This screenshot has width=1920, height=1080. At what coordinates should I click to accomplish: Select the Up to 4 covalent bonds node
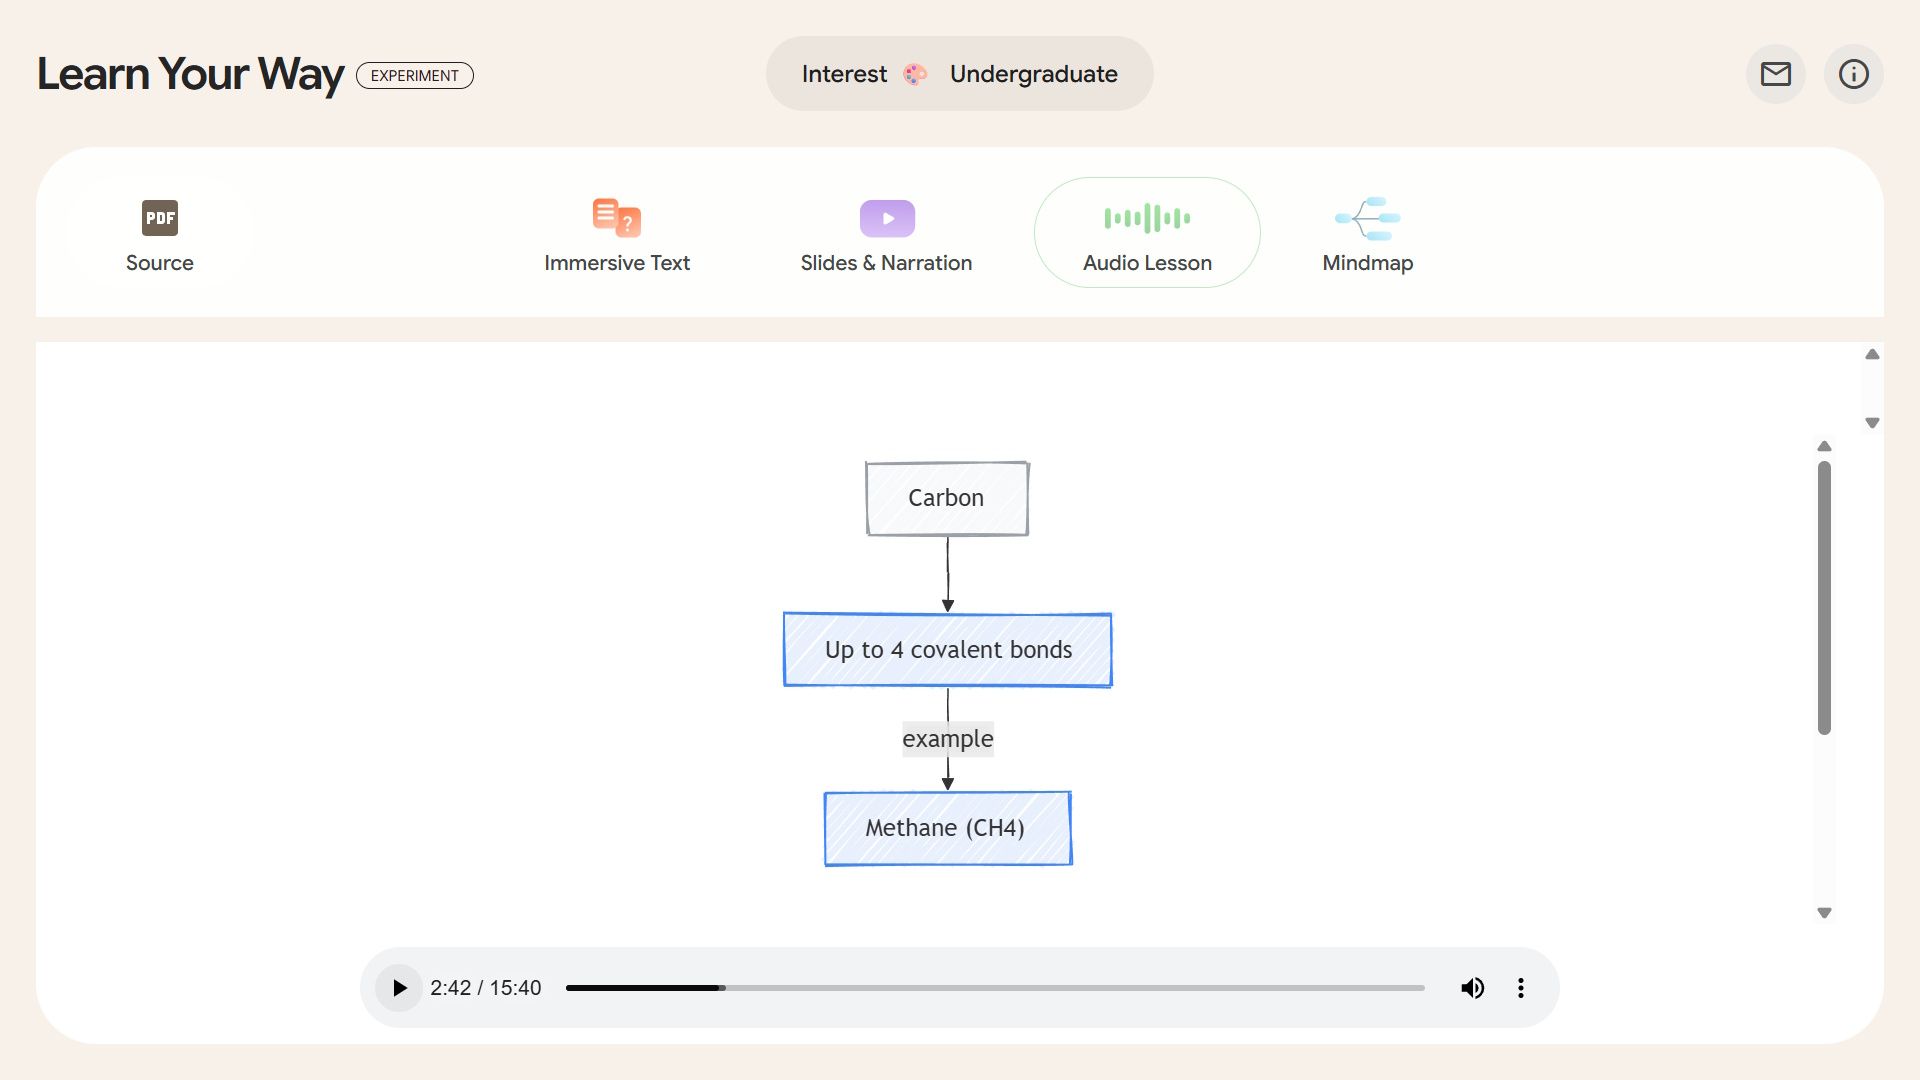(948, 650)
